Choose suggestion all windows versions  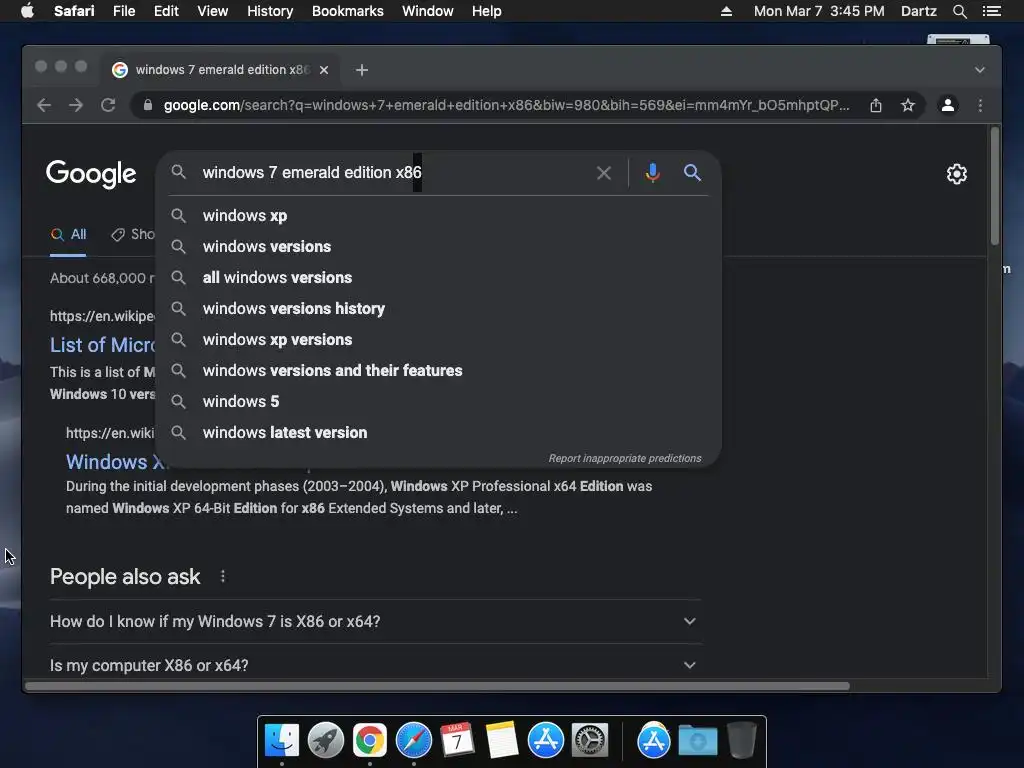439,278
